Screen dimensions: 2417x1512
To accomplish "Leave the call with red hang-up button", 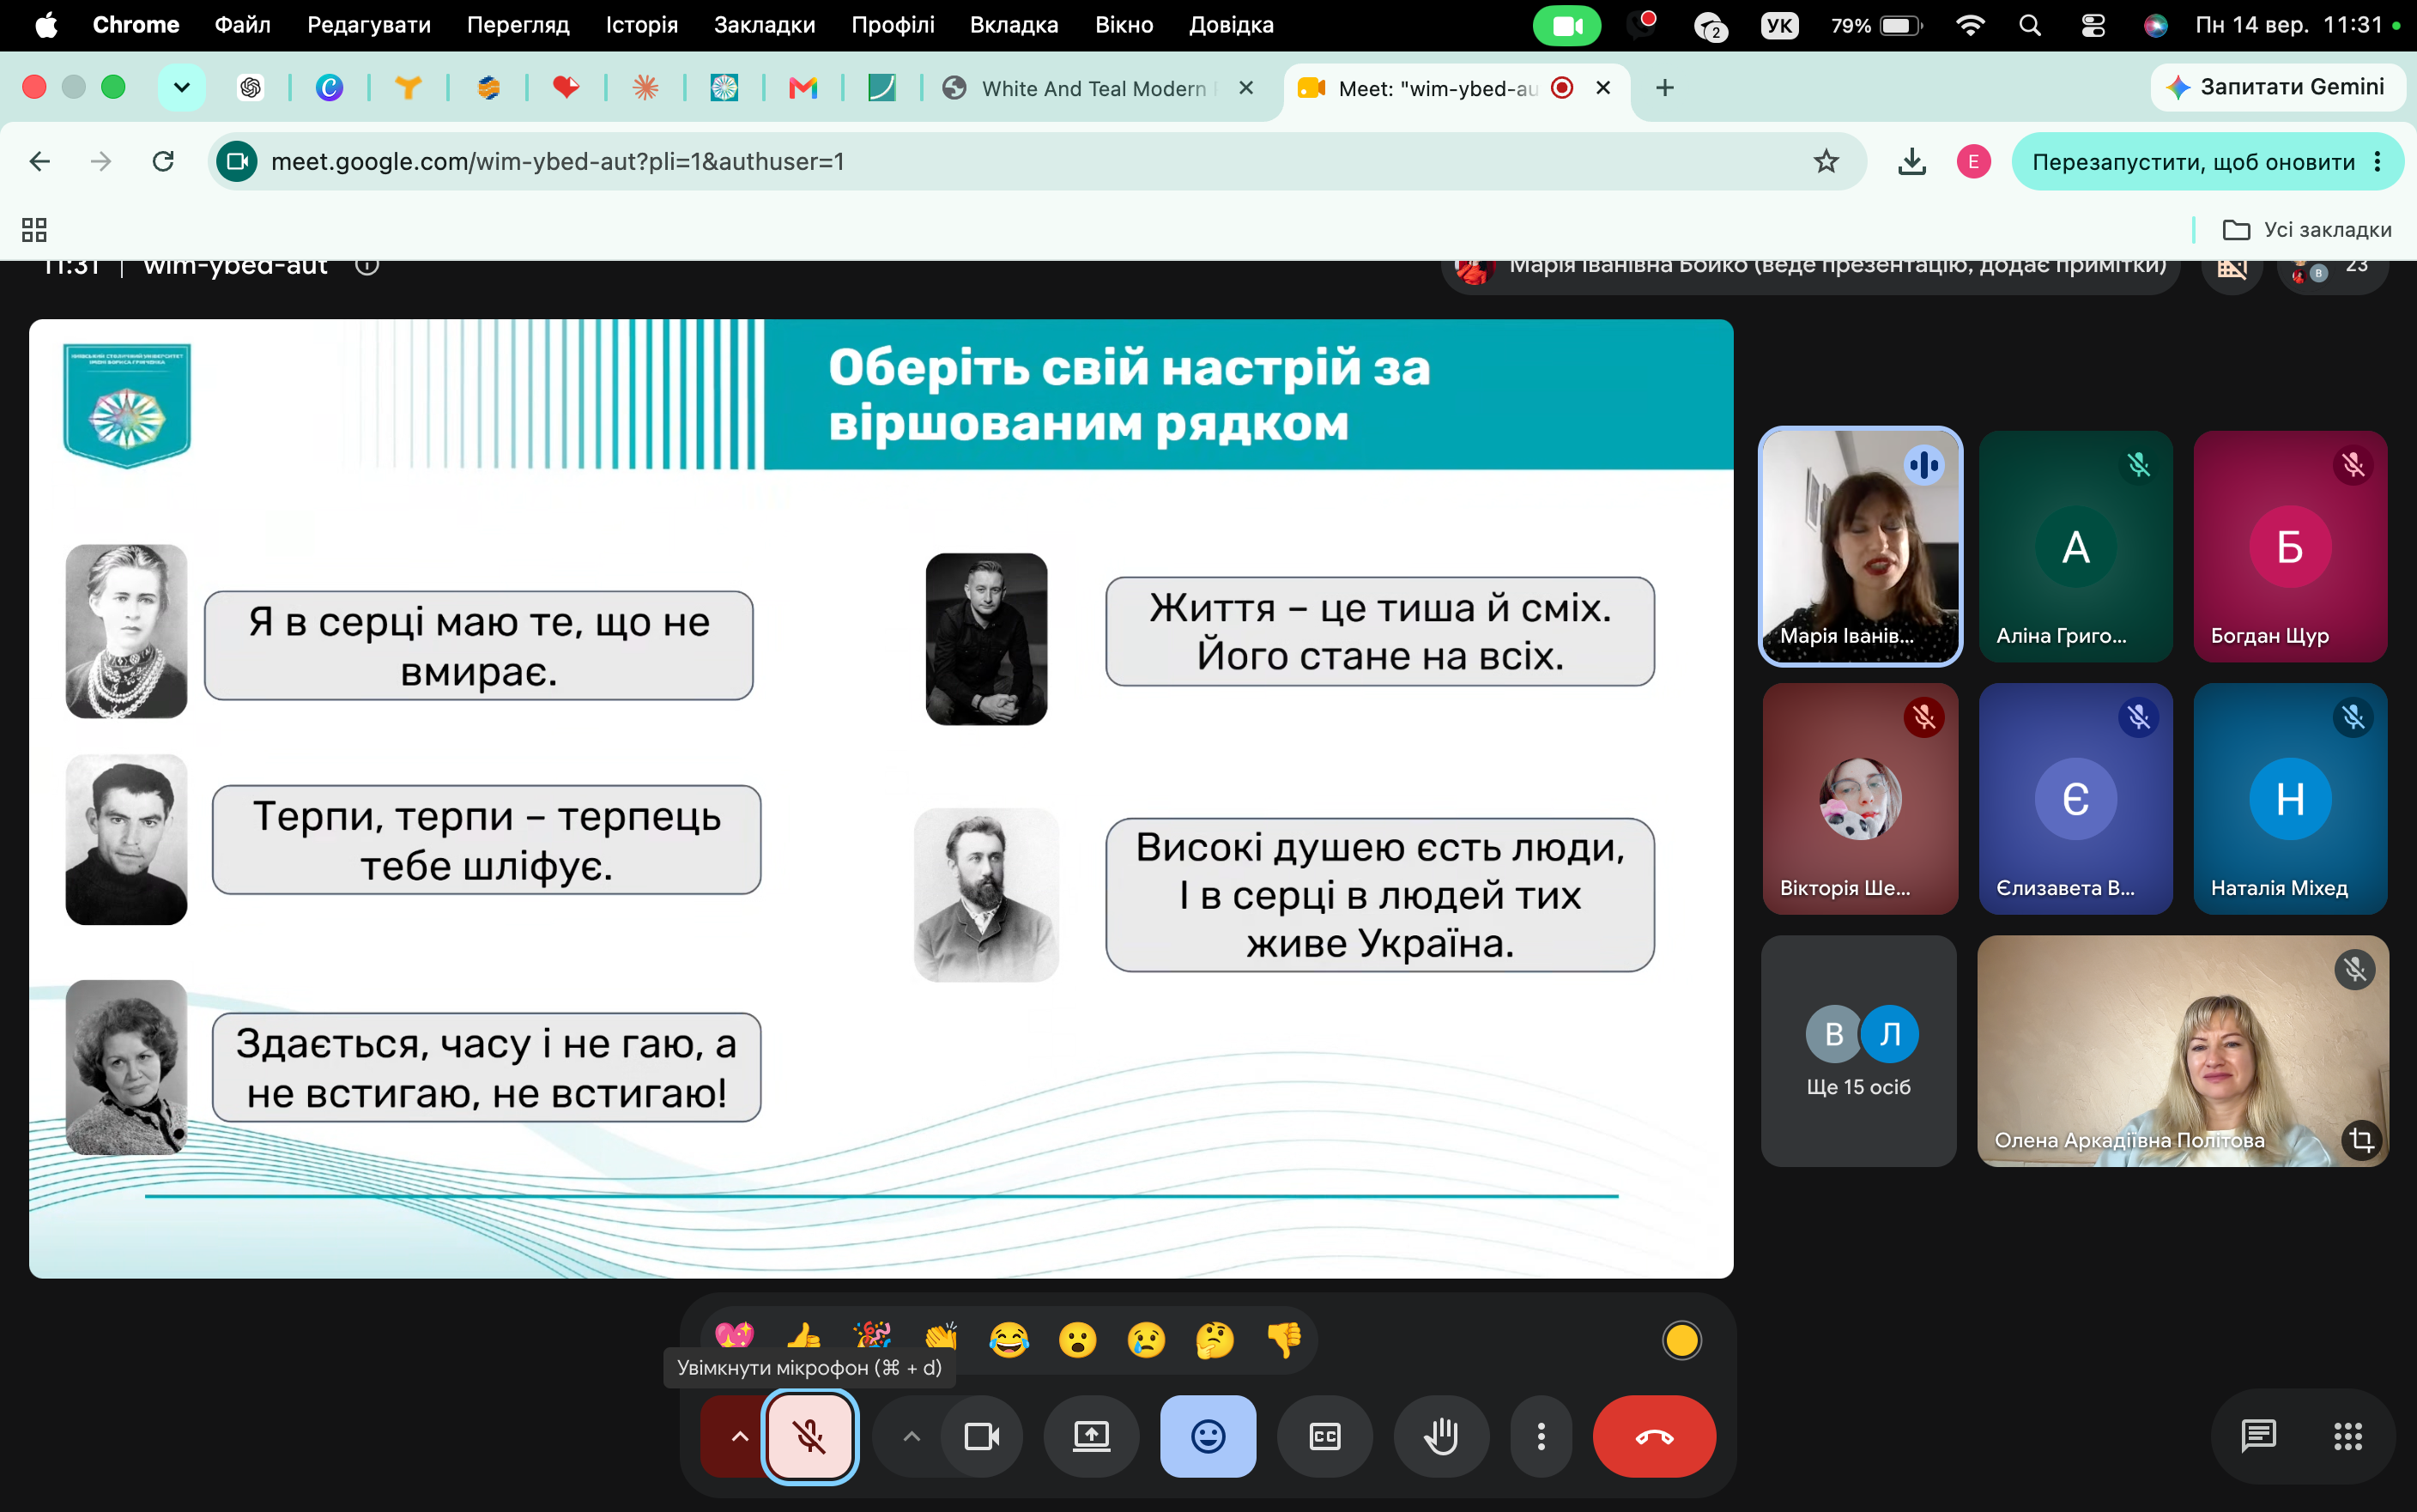I will [x=1654, y=1437].
